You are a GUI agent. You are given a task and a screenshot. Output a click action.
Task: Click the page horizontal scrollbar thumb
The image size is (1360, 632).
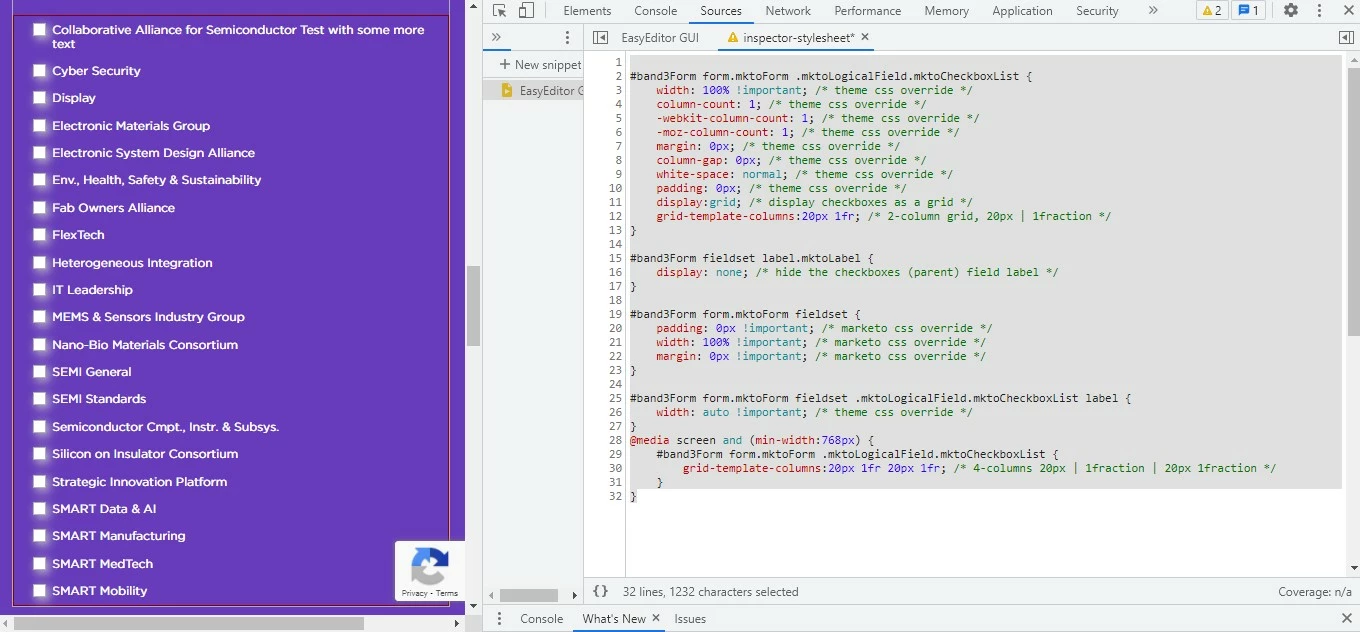click(188, 624)
